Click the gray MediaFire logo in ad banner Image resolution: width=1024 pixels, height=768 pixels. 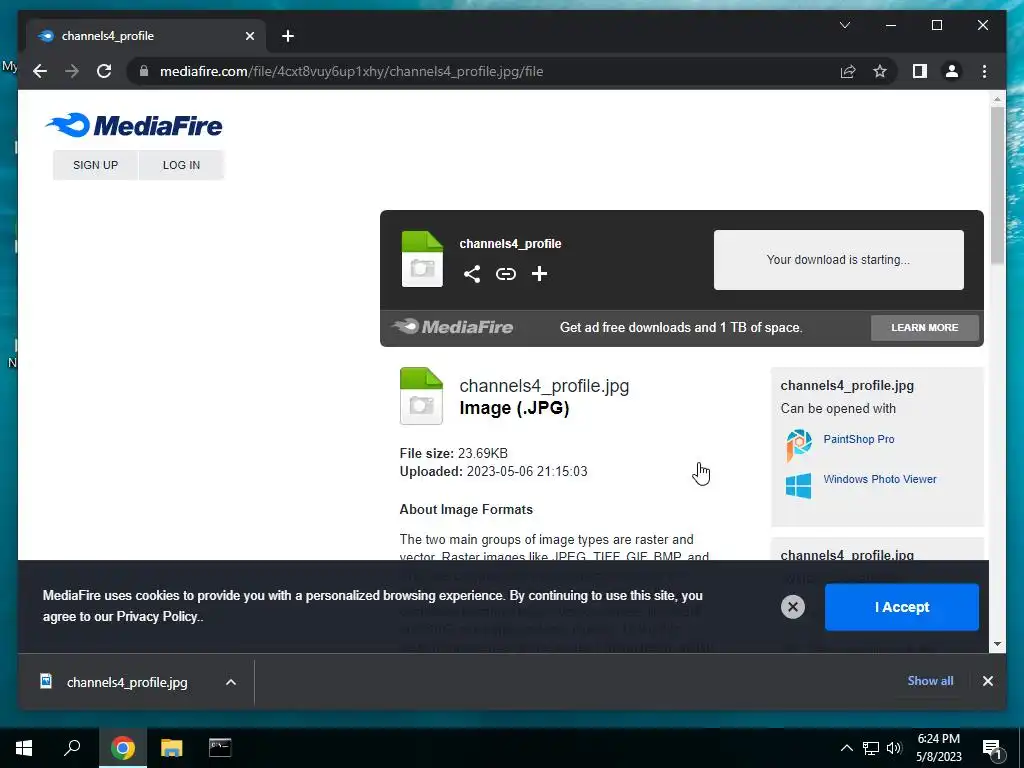click(453, 327)
